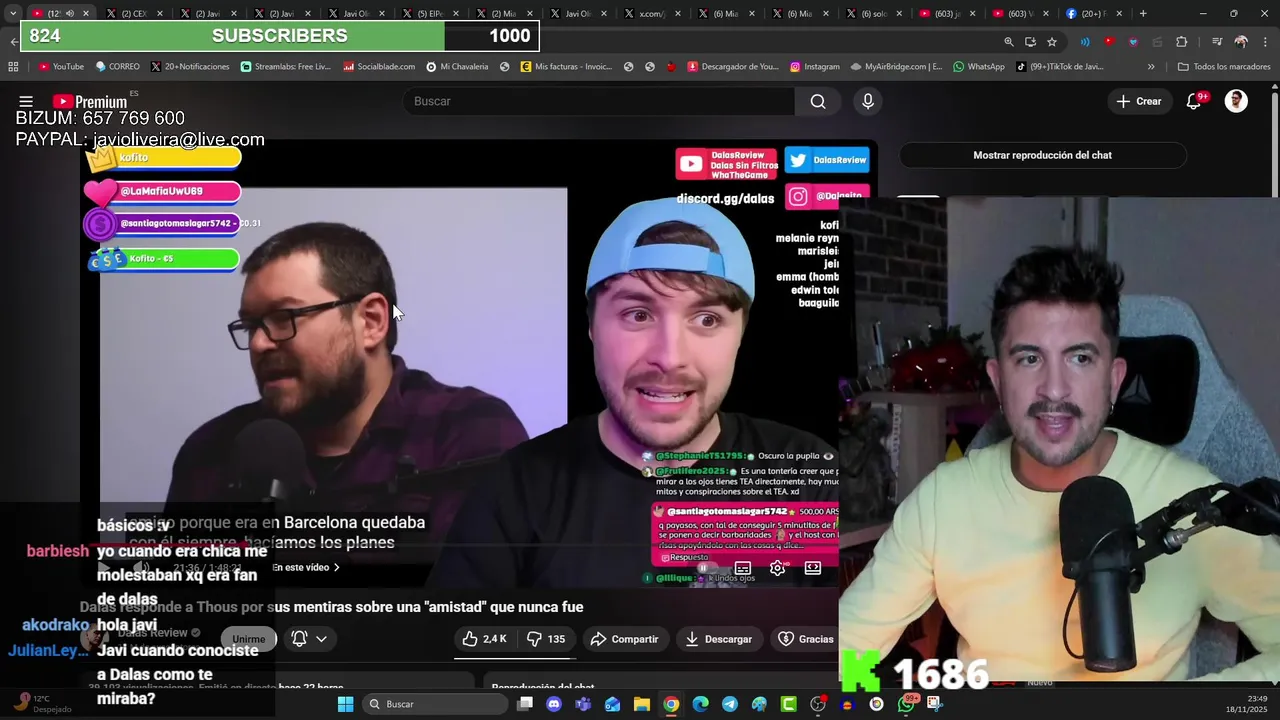Open Microsoft Teams from the taskbar
Image resolution: width=1280 pixels, height=720 pixels.
[583, 704]
